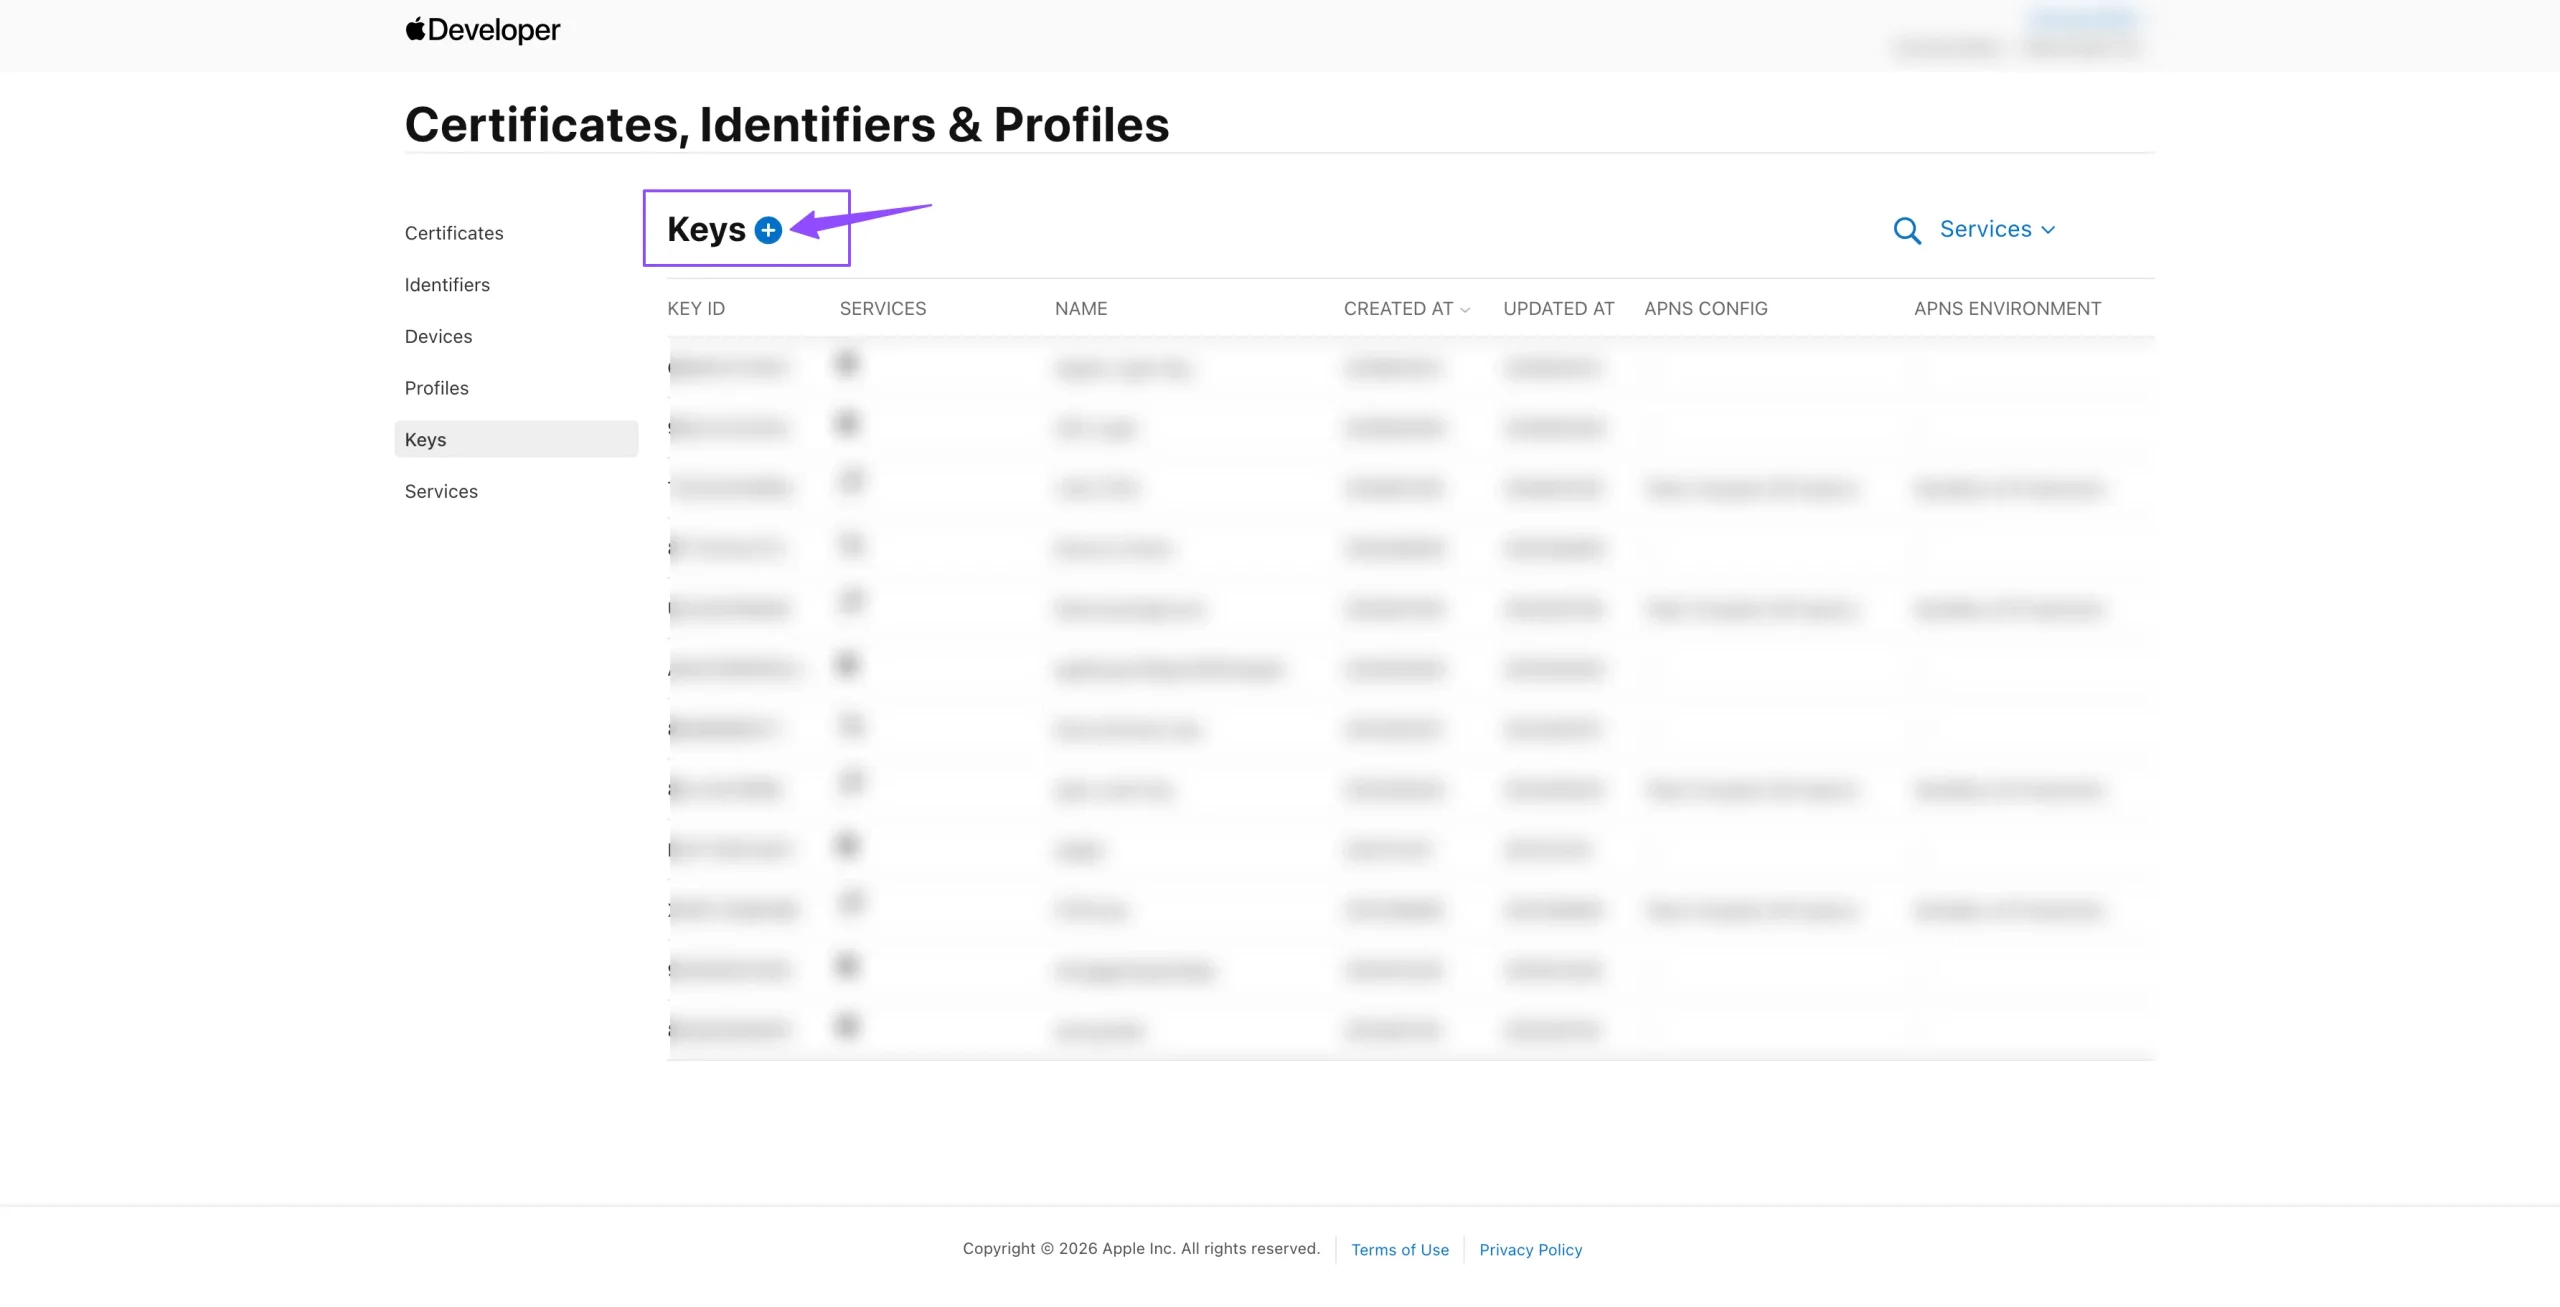Click the Name column header
The height and width of the screenshot is (1307, 2560).
1081,309
